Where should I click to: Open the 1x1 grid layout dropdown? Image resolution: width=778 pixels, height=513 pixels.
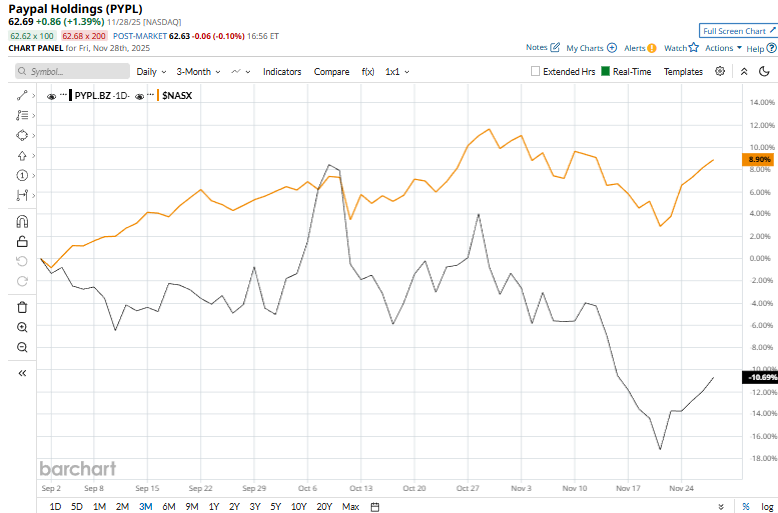coord(397,71)
